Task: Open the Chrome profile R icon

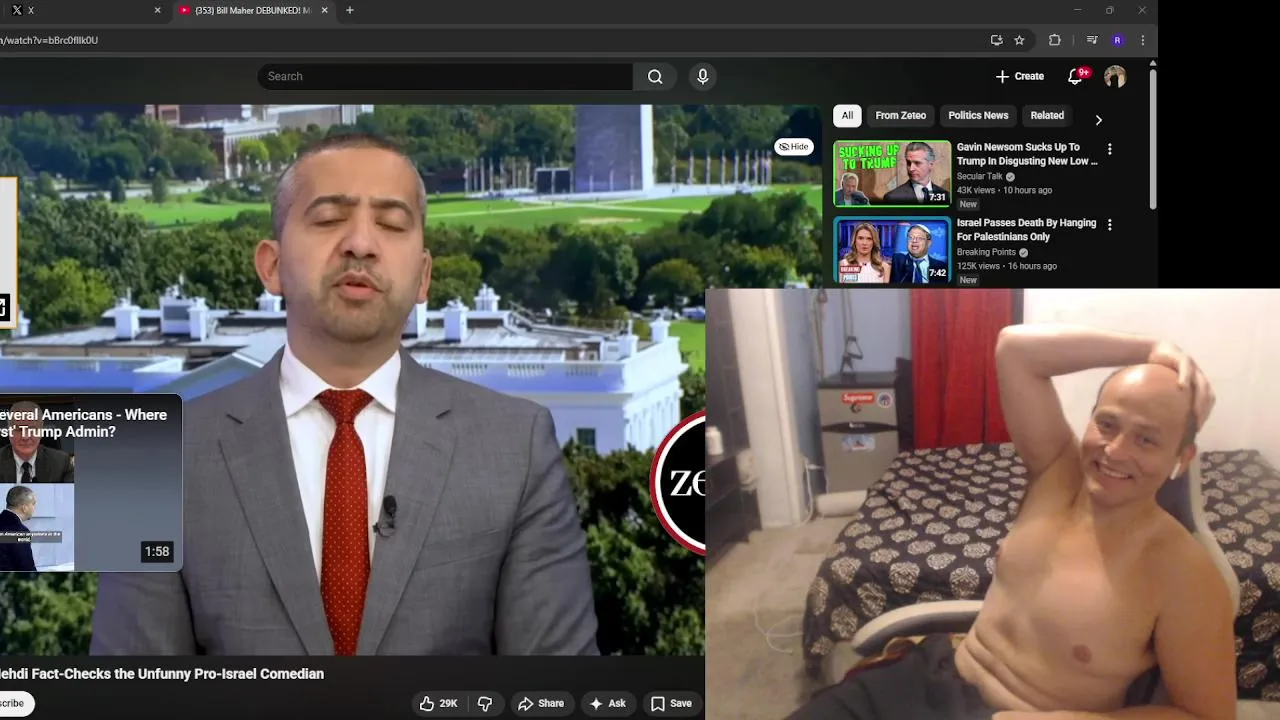Action: [1117, 40]
